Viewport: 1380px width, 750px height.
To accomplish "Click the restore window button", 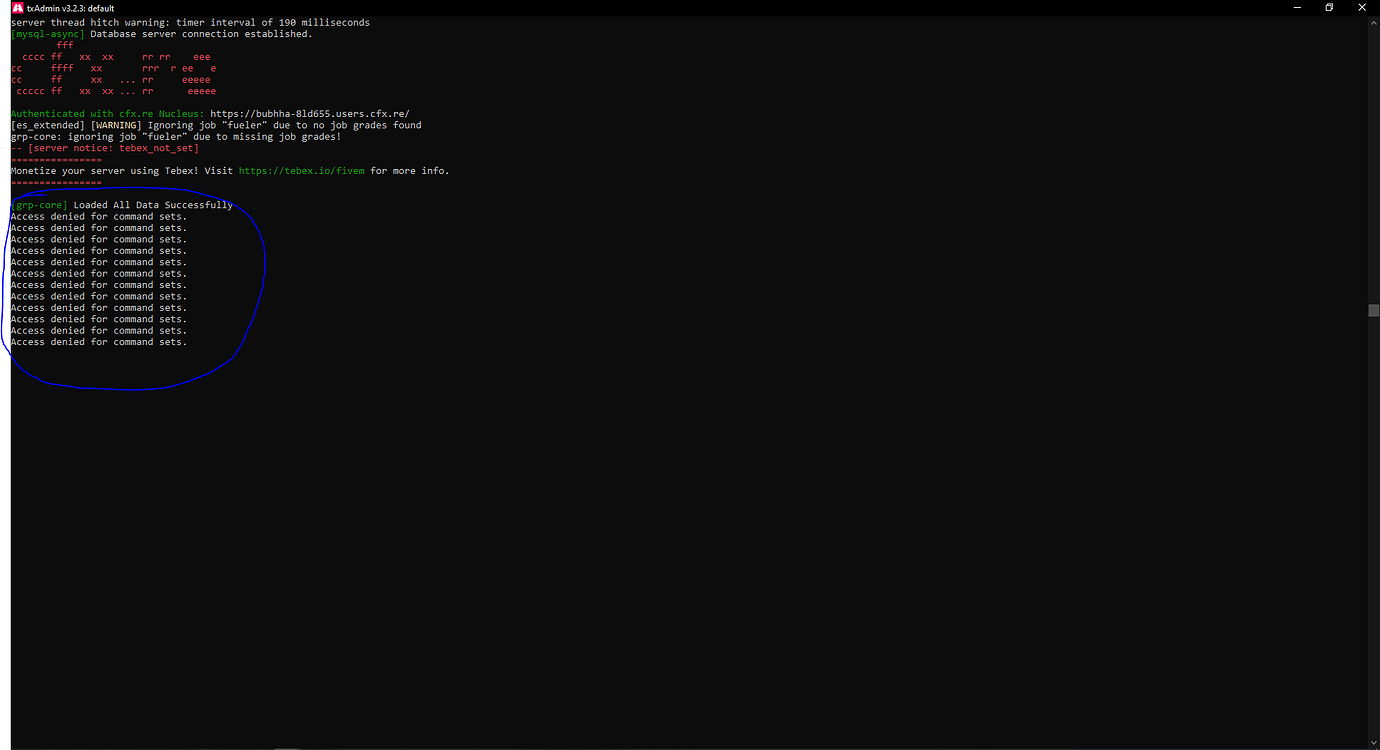I will pos(1329,7).
